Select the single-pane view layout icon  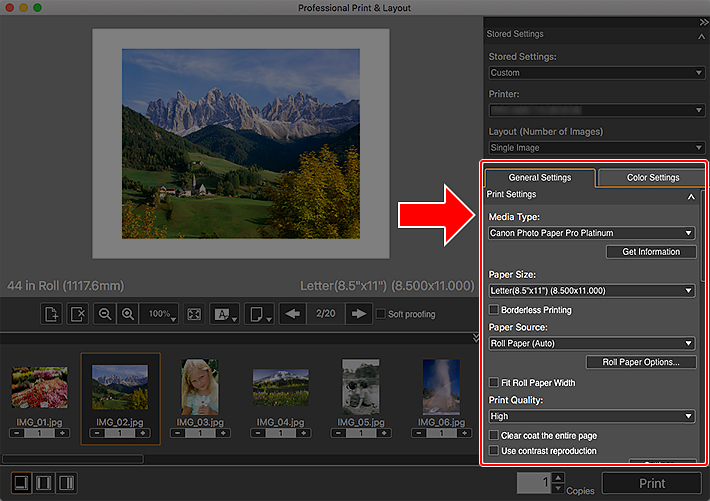point(21,484)
